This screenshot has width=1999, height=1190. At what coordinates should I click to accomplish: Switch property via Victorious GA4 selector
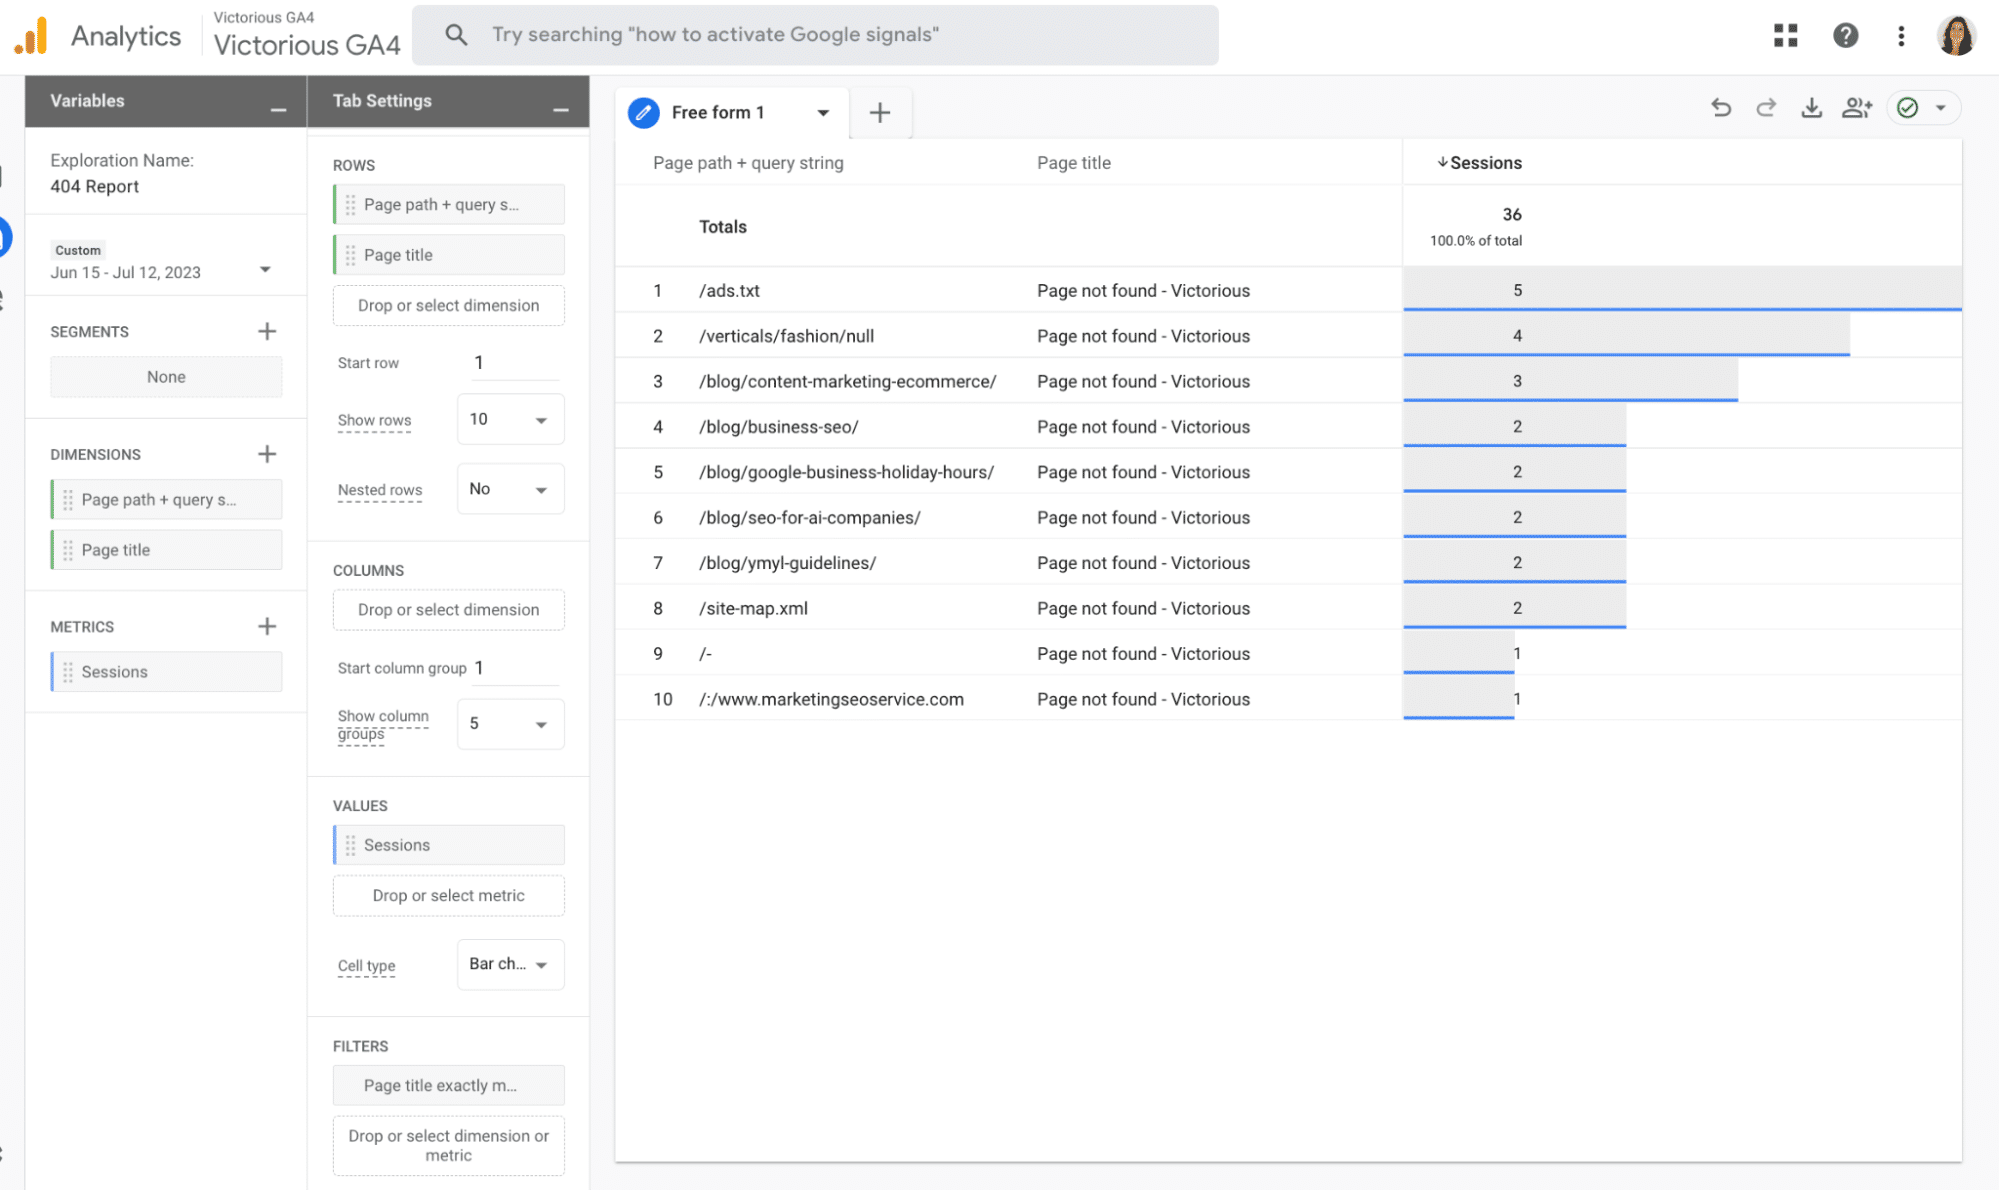(x=307, y=35)
